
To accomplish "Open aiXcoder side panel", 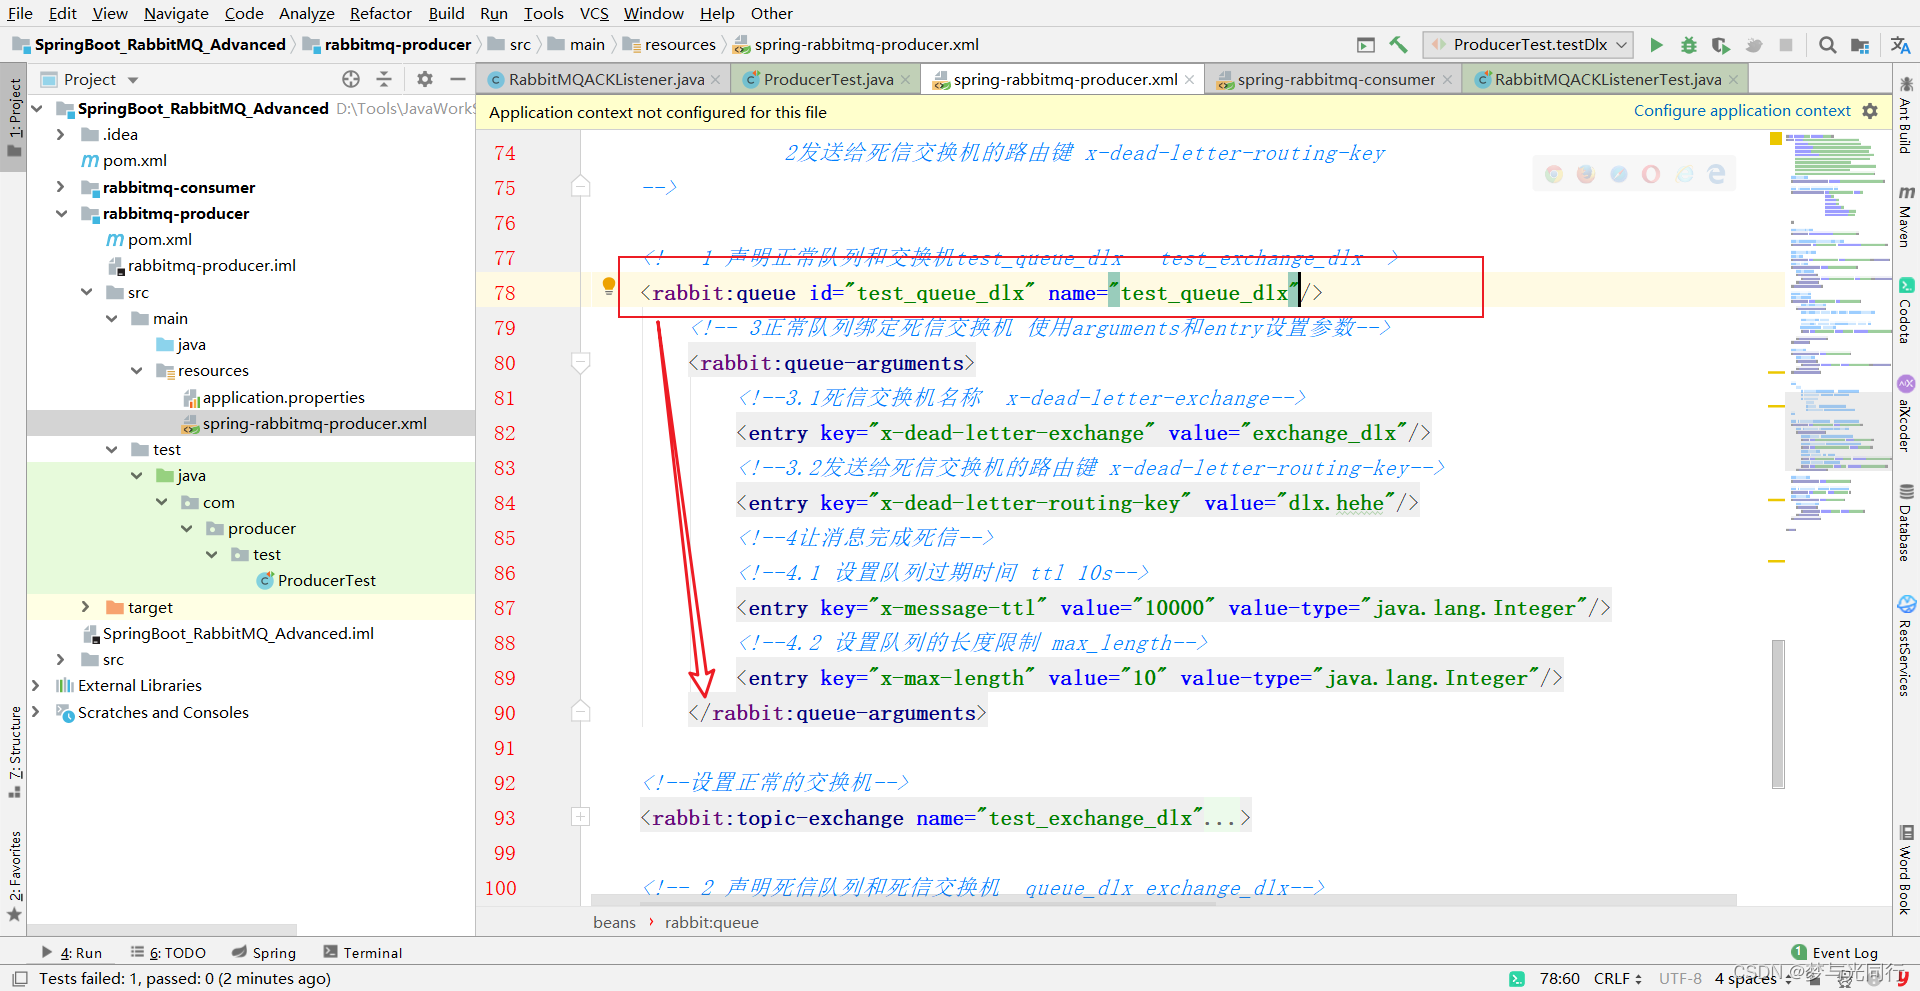I will (1906, 413).
